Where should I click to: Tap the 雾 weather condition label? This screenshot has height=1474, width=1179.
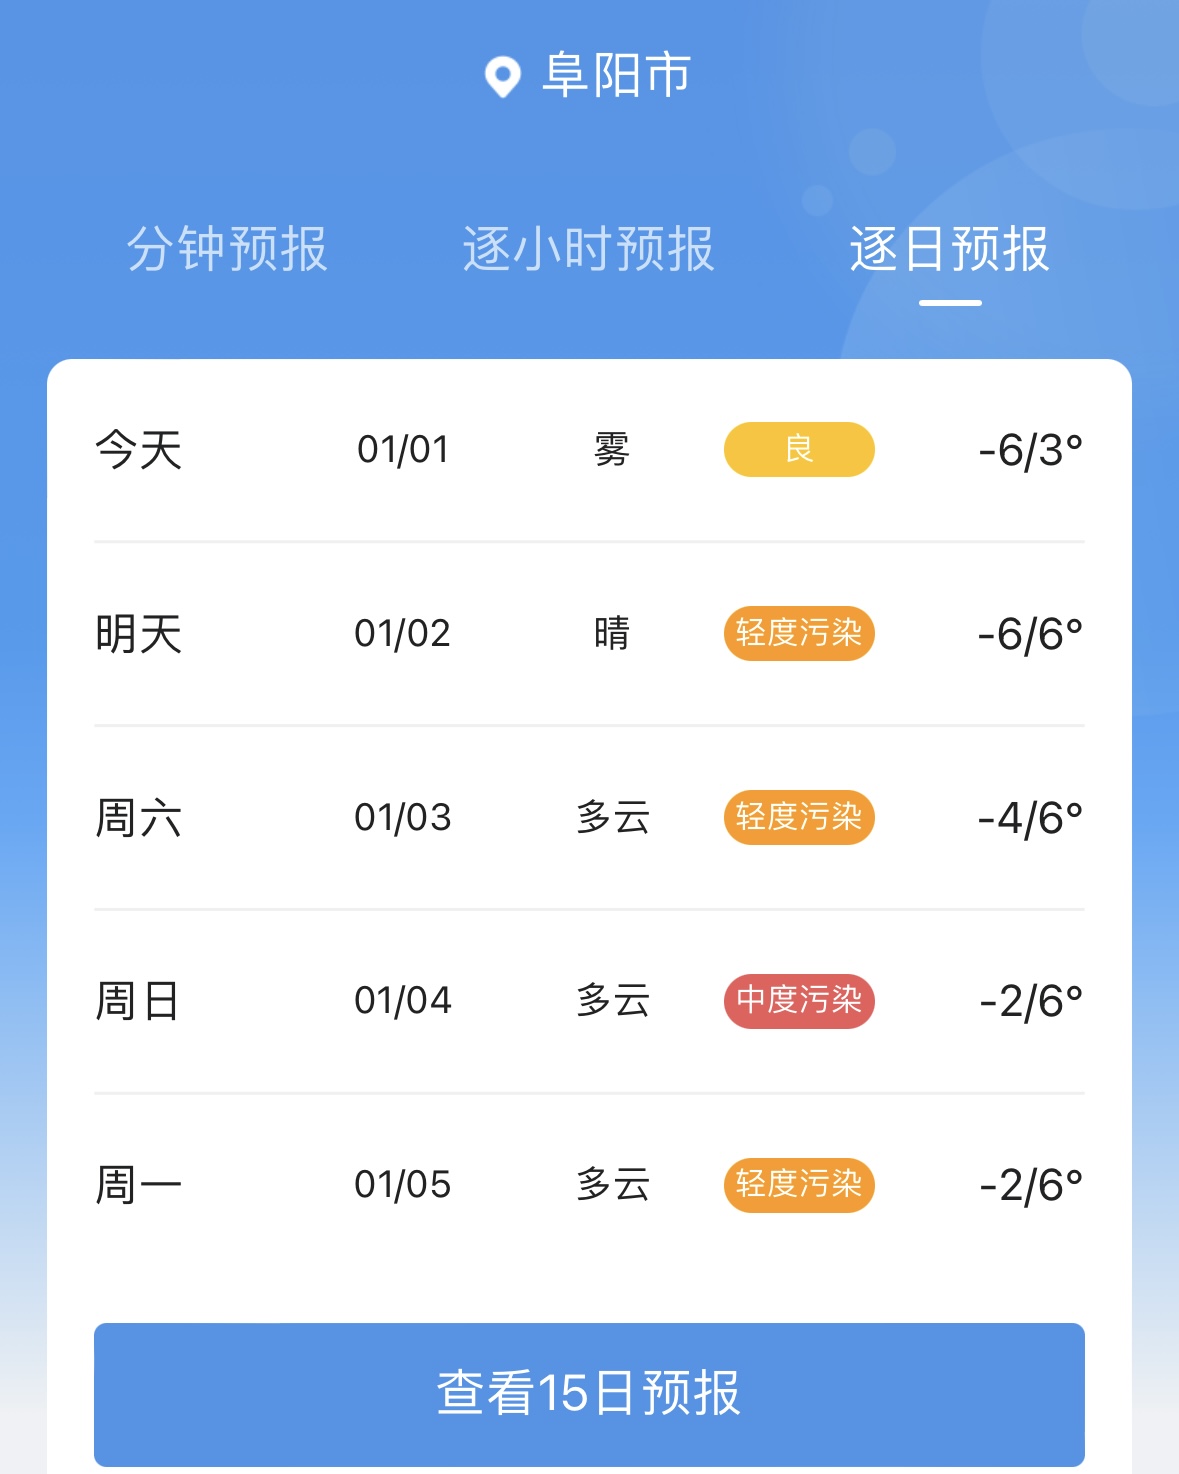pos(612,450)
